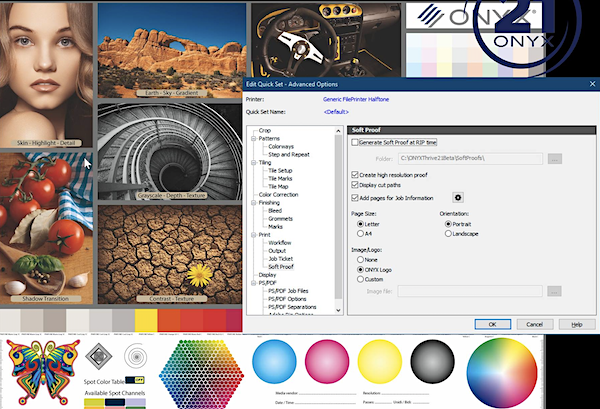Browse for soft proof folder
Image resolution: width=600 pixels, height=409 pixels.
pyautogui.click(x=554, y=158)
